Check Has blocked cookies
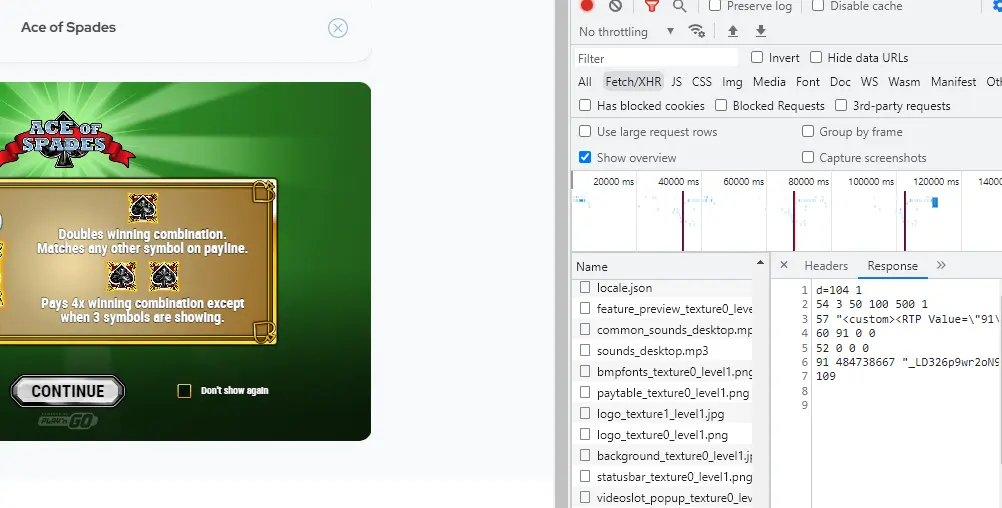Viewport: 1002px width, 508px height. [x=585, y=105]
